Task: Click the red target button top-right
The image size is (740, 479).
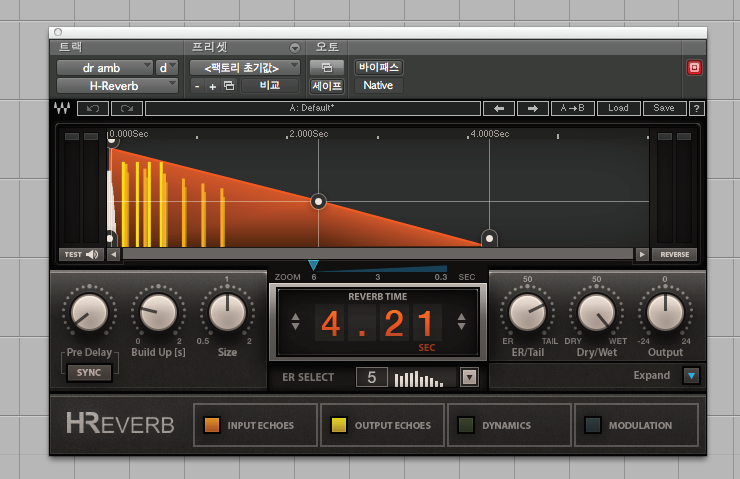Action: click(x=694, y=67)
